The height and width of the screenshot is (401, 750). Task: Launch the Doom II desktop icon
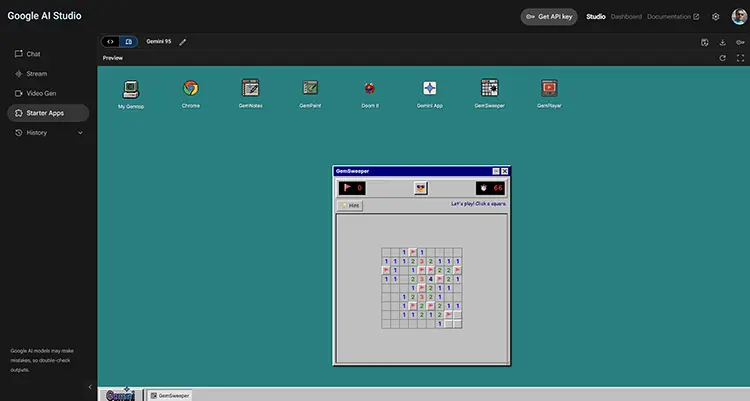click(x=370, y=94)
